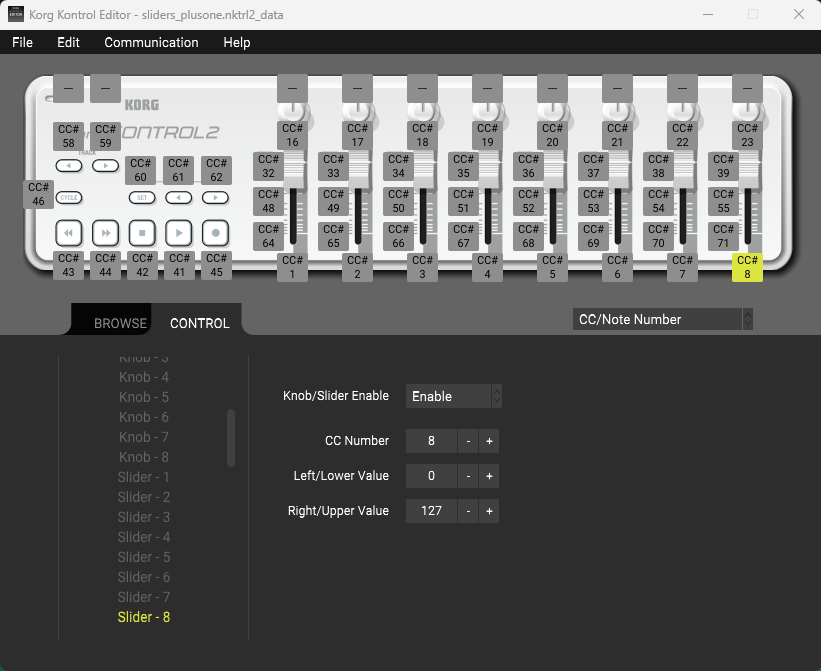Decrease Right/Upper Value with the minus button
The image size is (821, 671).
[x=468, y=511]
